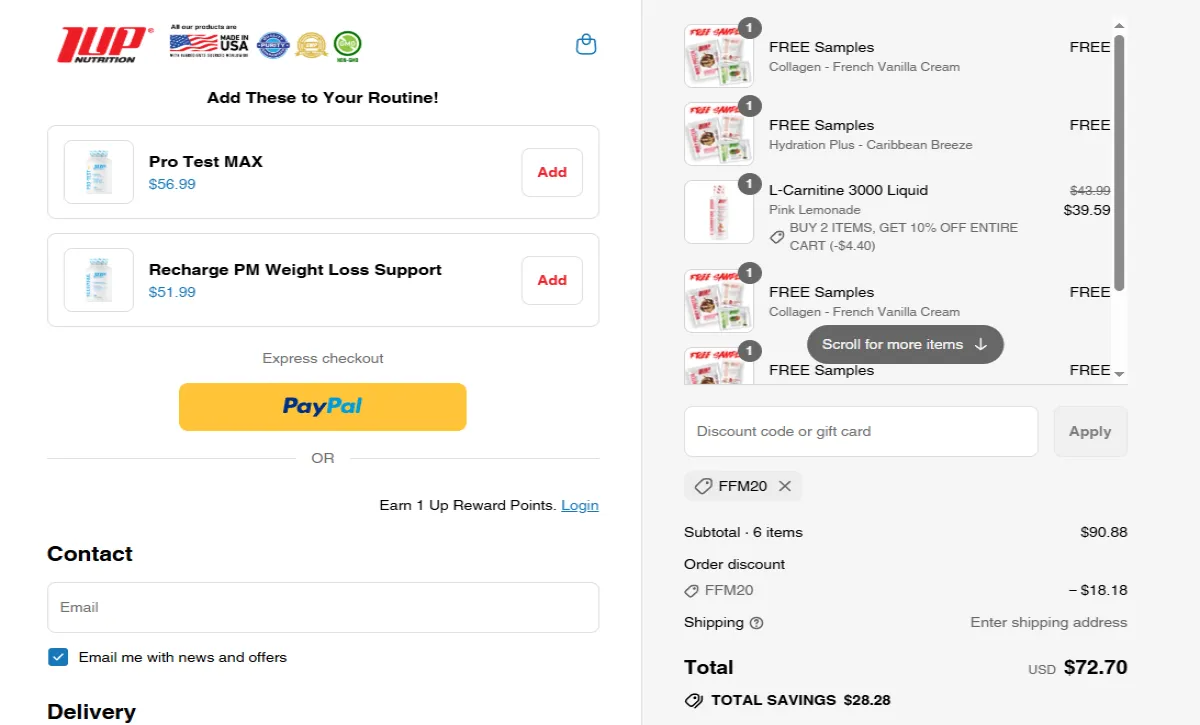Expand cart with "Scroll for more items"
This screenshot has height=725, width=1200.
[x=904, y=344]
